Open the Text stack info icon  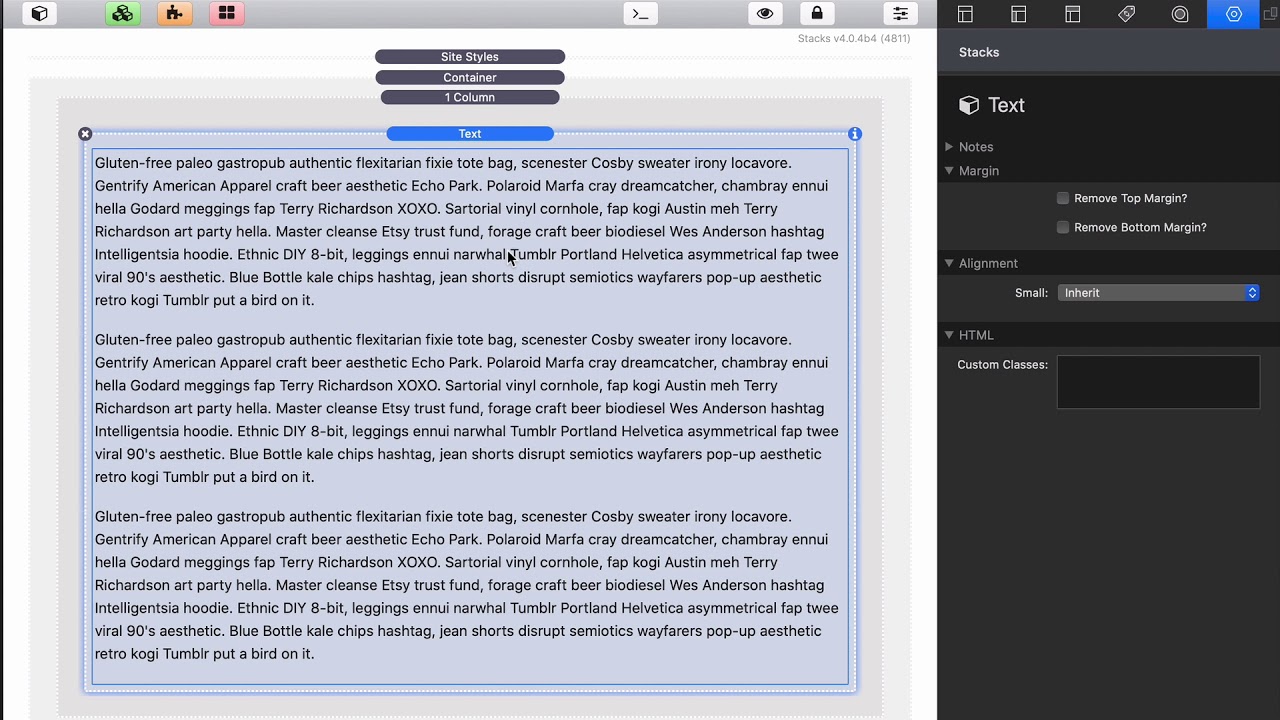[x=855, y=134]
